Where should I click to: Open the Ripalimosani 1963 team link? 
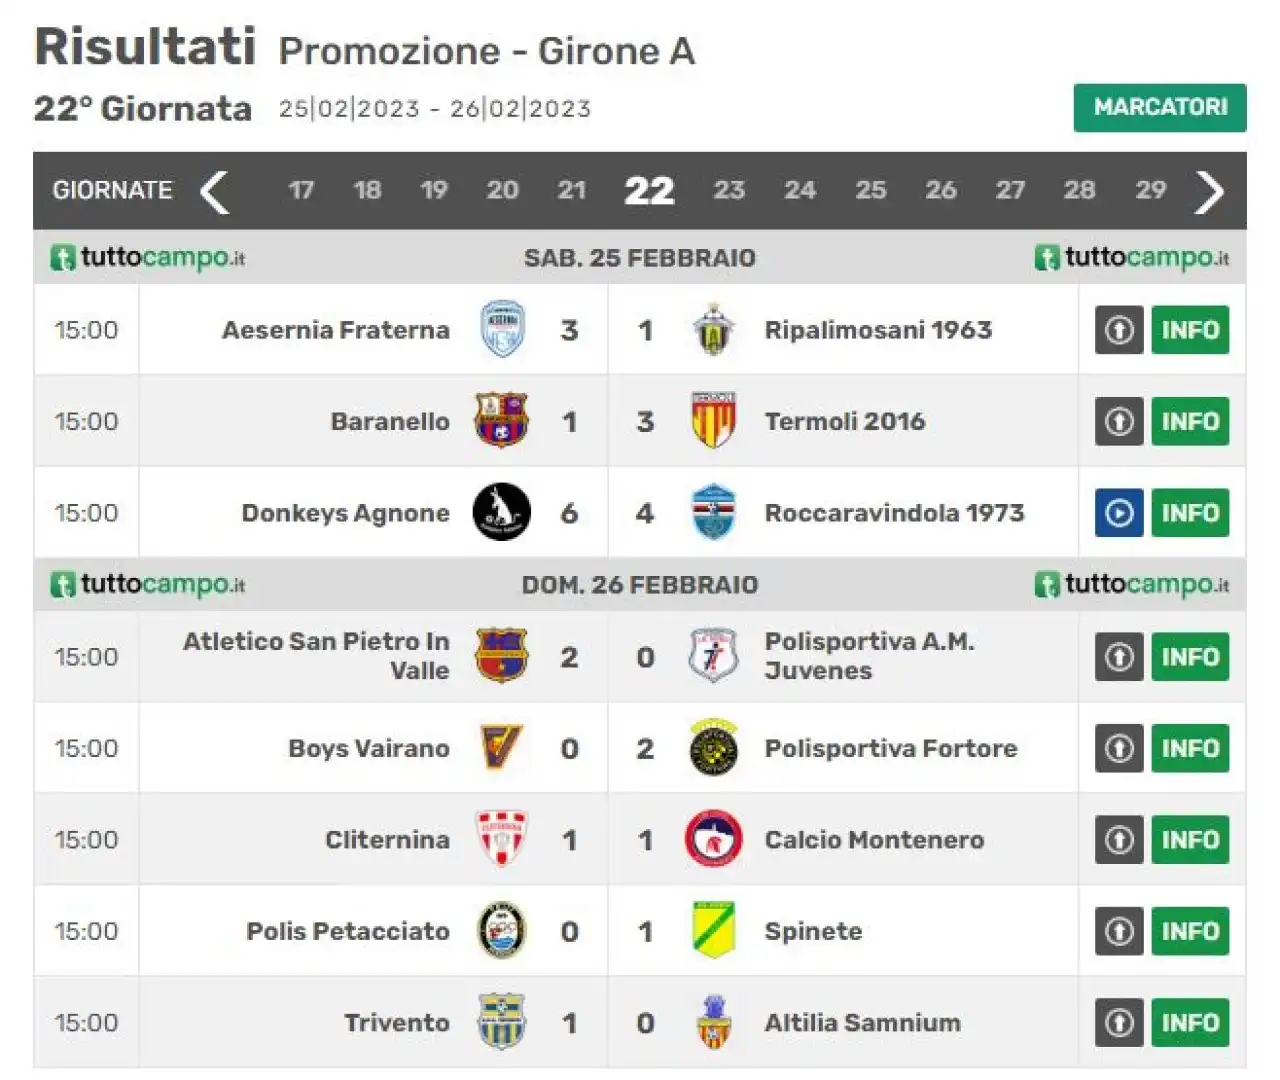pos(878,330)
